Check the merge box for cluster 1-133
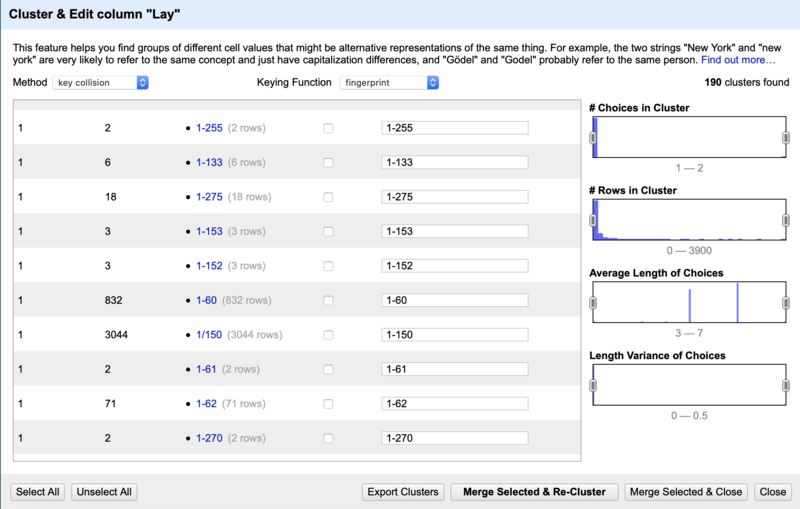 point(328,163)
